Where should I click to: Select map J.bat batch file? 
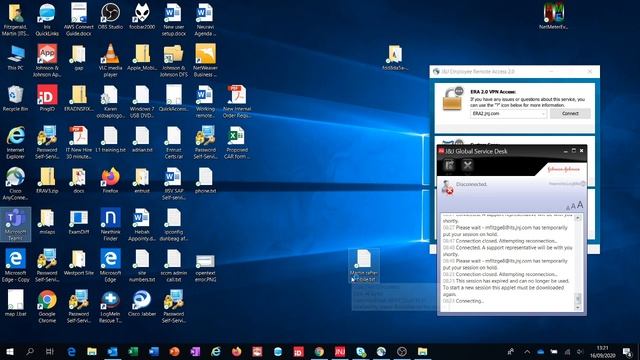tap(15, 303)
